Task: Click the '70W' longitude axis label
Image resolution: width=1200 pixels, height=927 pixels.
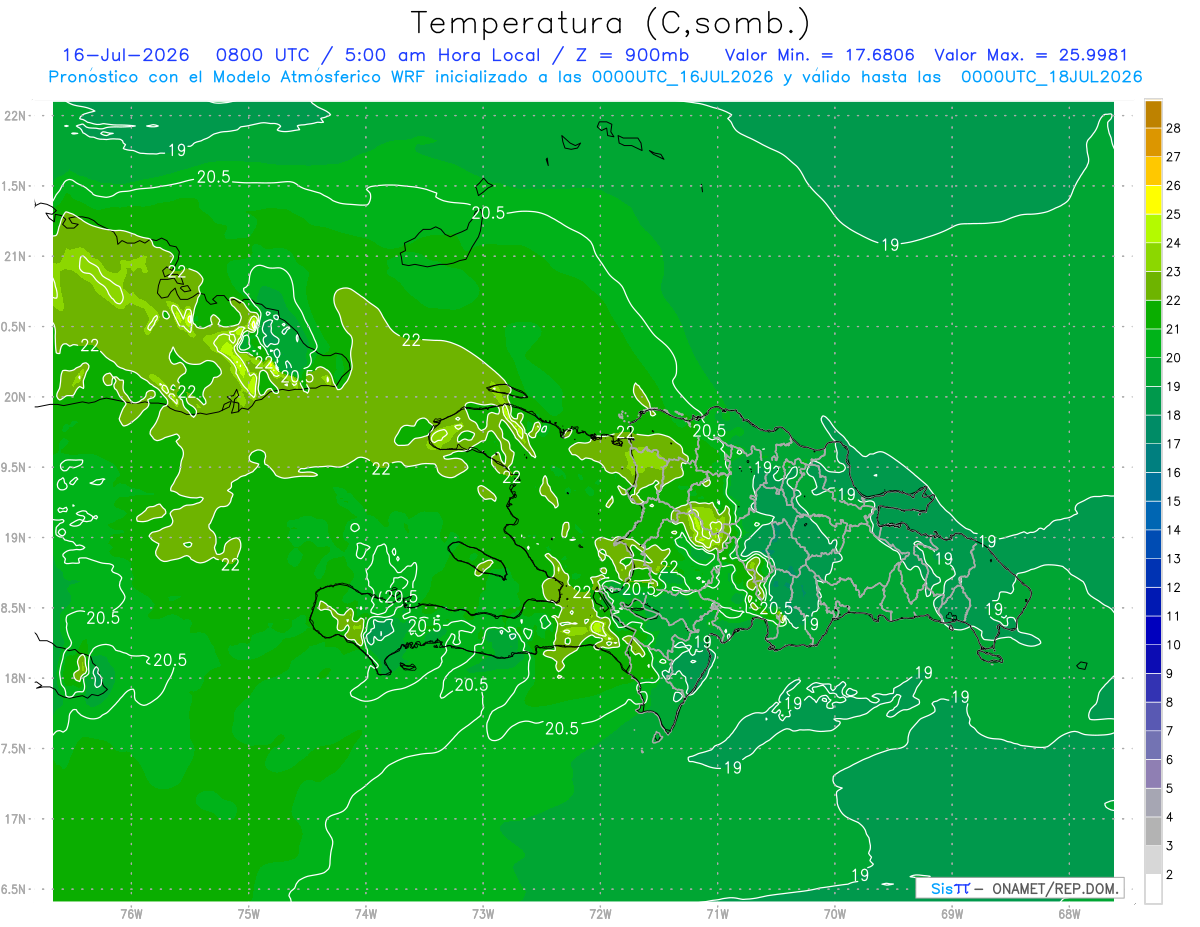Action: click(x=835, y=914)
